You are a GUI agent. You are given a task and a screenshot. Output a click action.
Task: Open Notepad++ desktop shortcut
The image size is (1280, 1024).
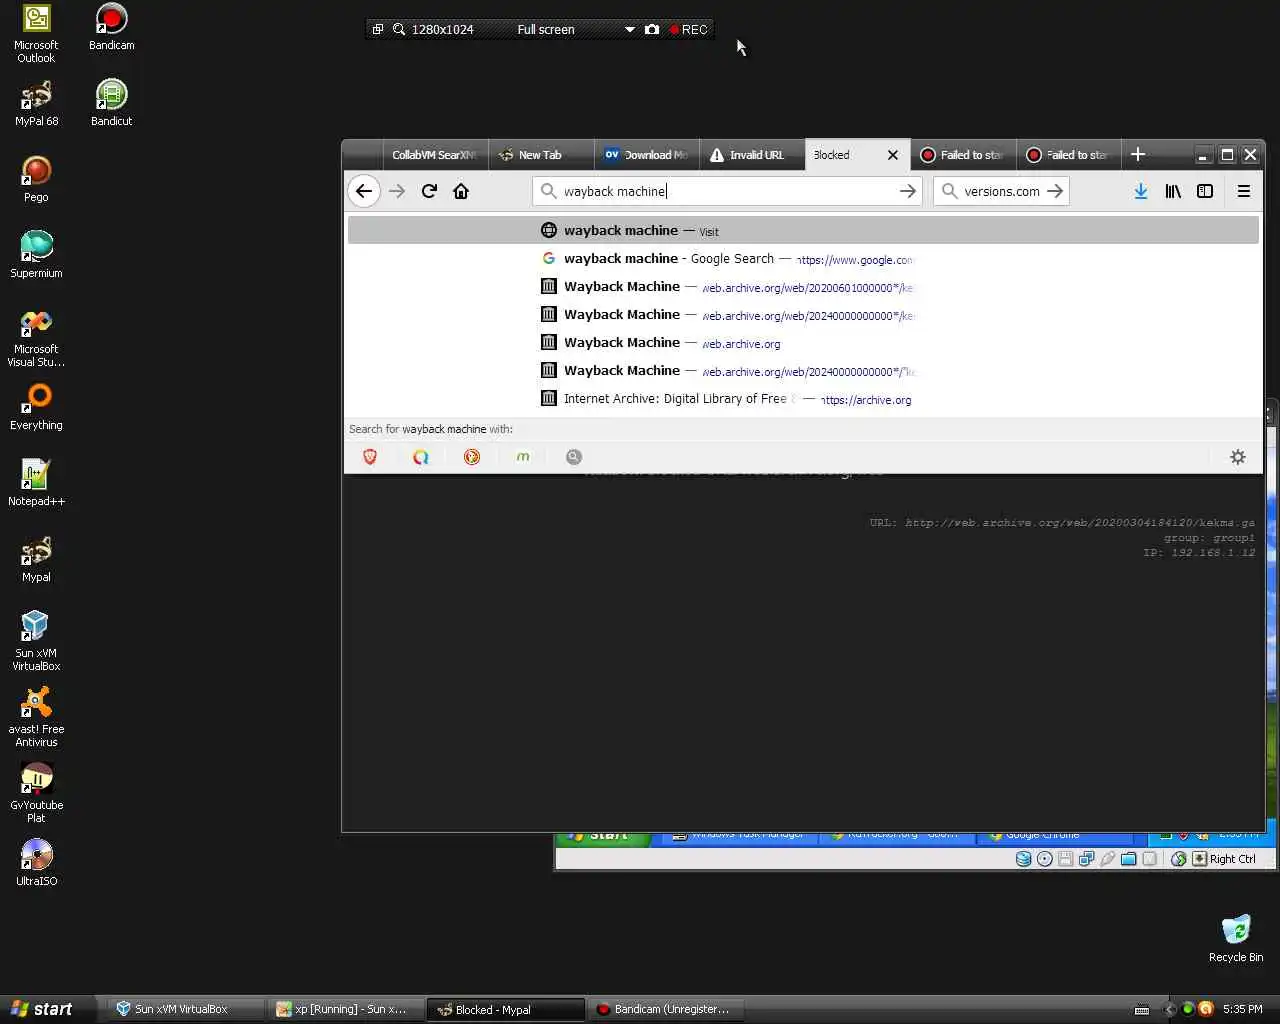36,483
